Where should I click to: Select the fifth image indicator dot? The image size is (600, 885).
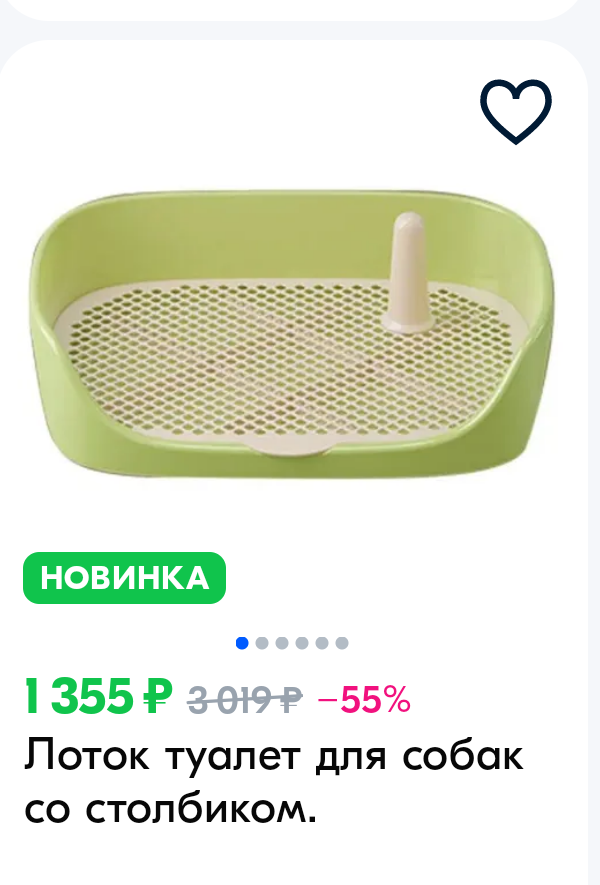[322, 643]
